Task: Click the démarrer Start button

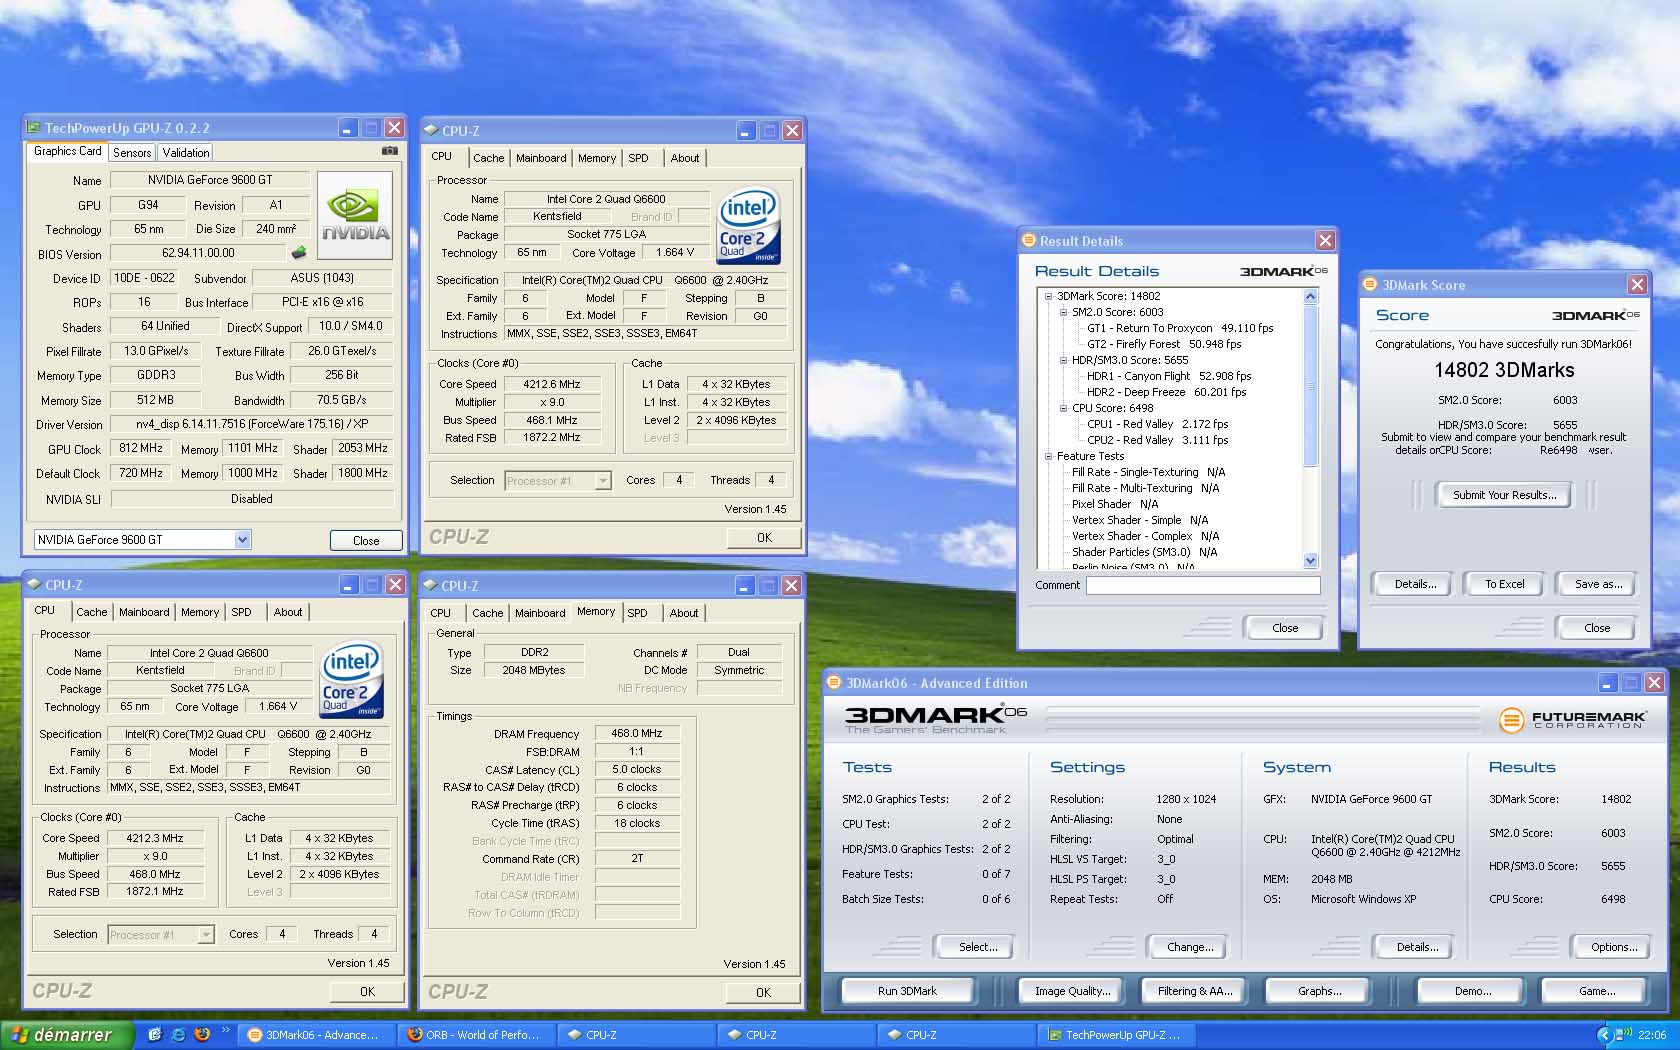Action: tap(67, 1035)
